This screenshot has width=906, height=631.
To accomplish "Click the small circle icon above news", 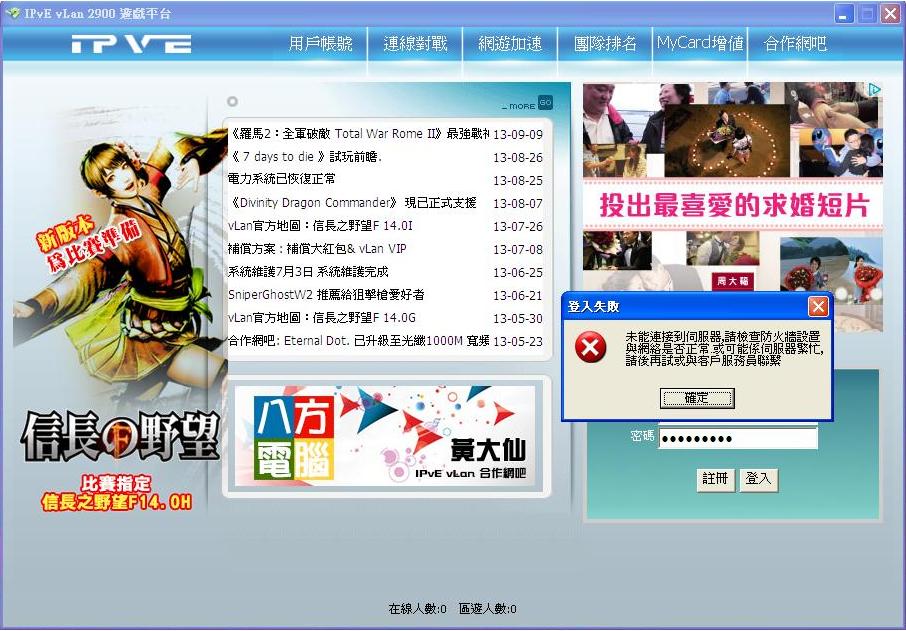I will [x=232, y=102].
